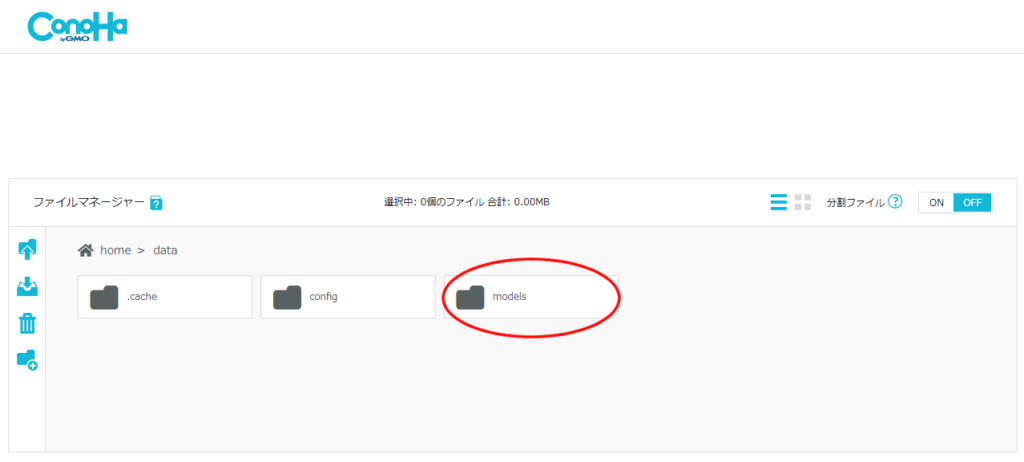Click the upload file icon in sidebar
Image resolution: width=1024 pixels, height=462 pixels.
click(x=27, y=250)
